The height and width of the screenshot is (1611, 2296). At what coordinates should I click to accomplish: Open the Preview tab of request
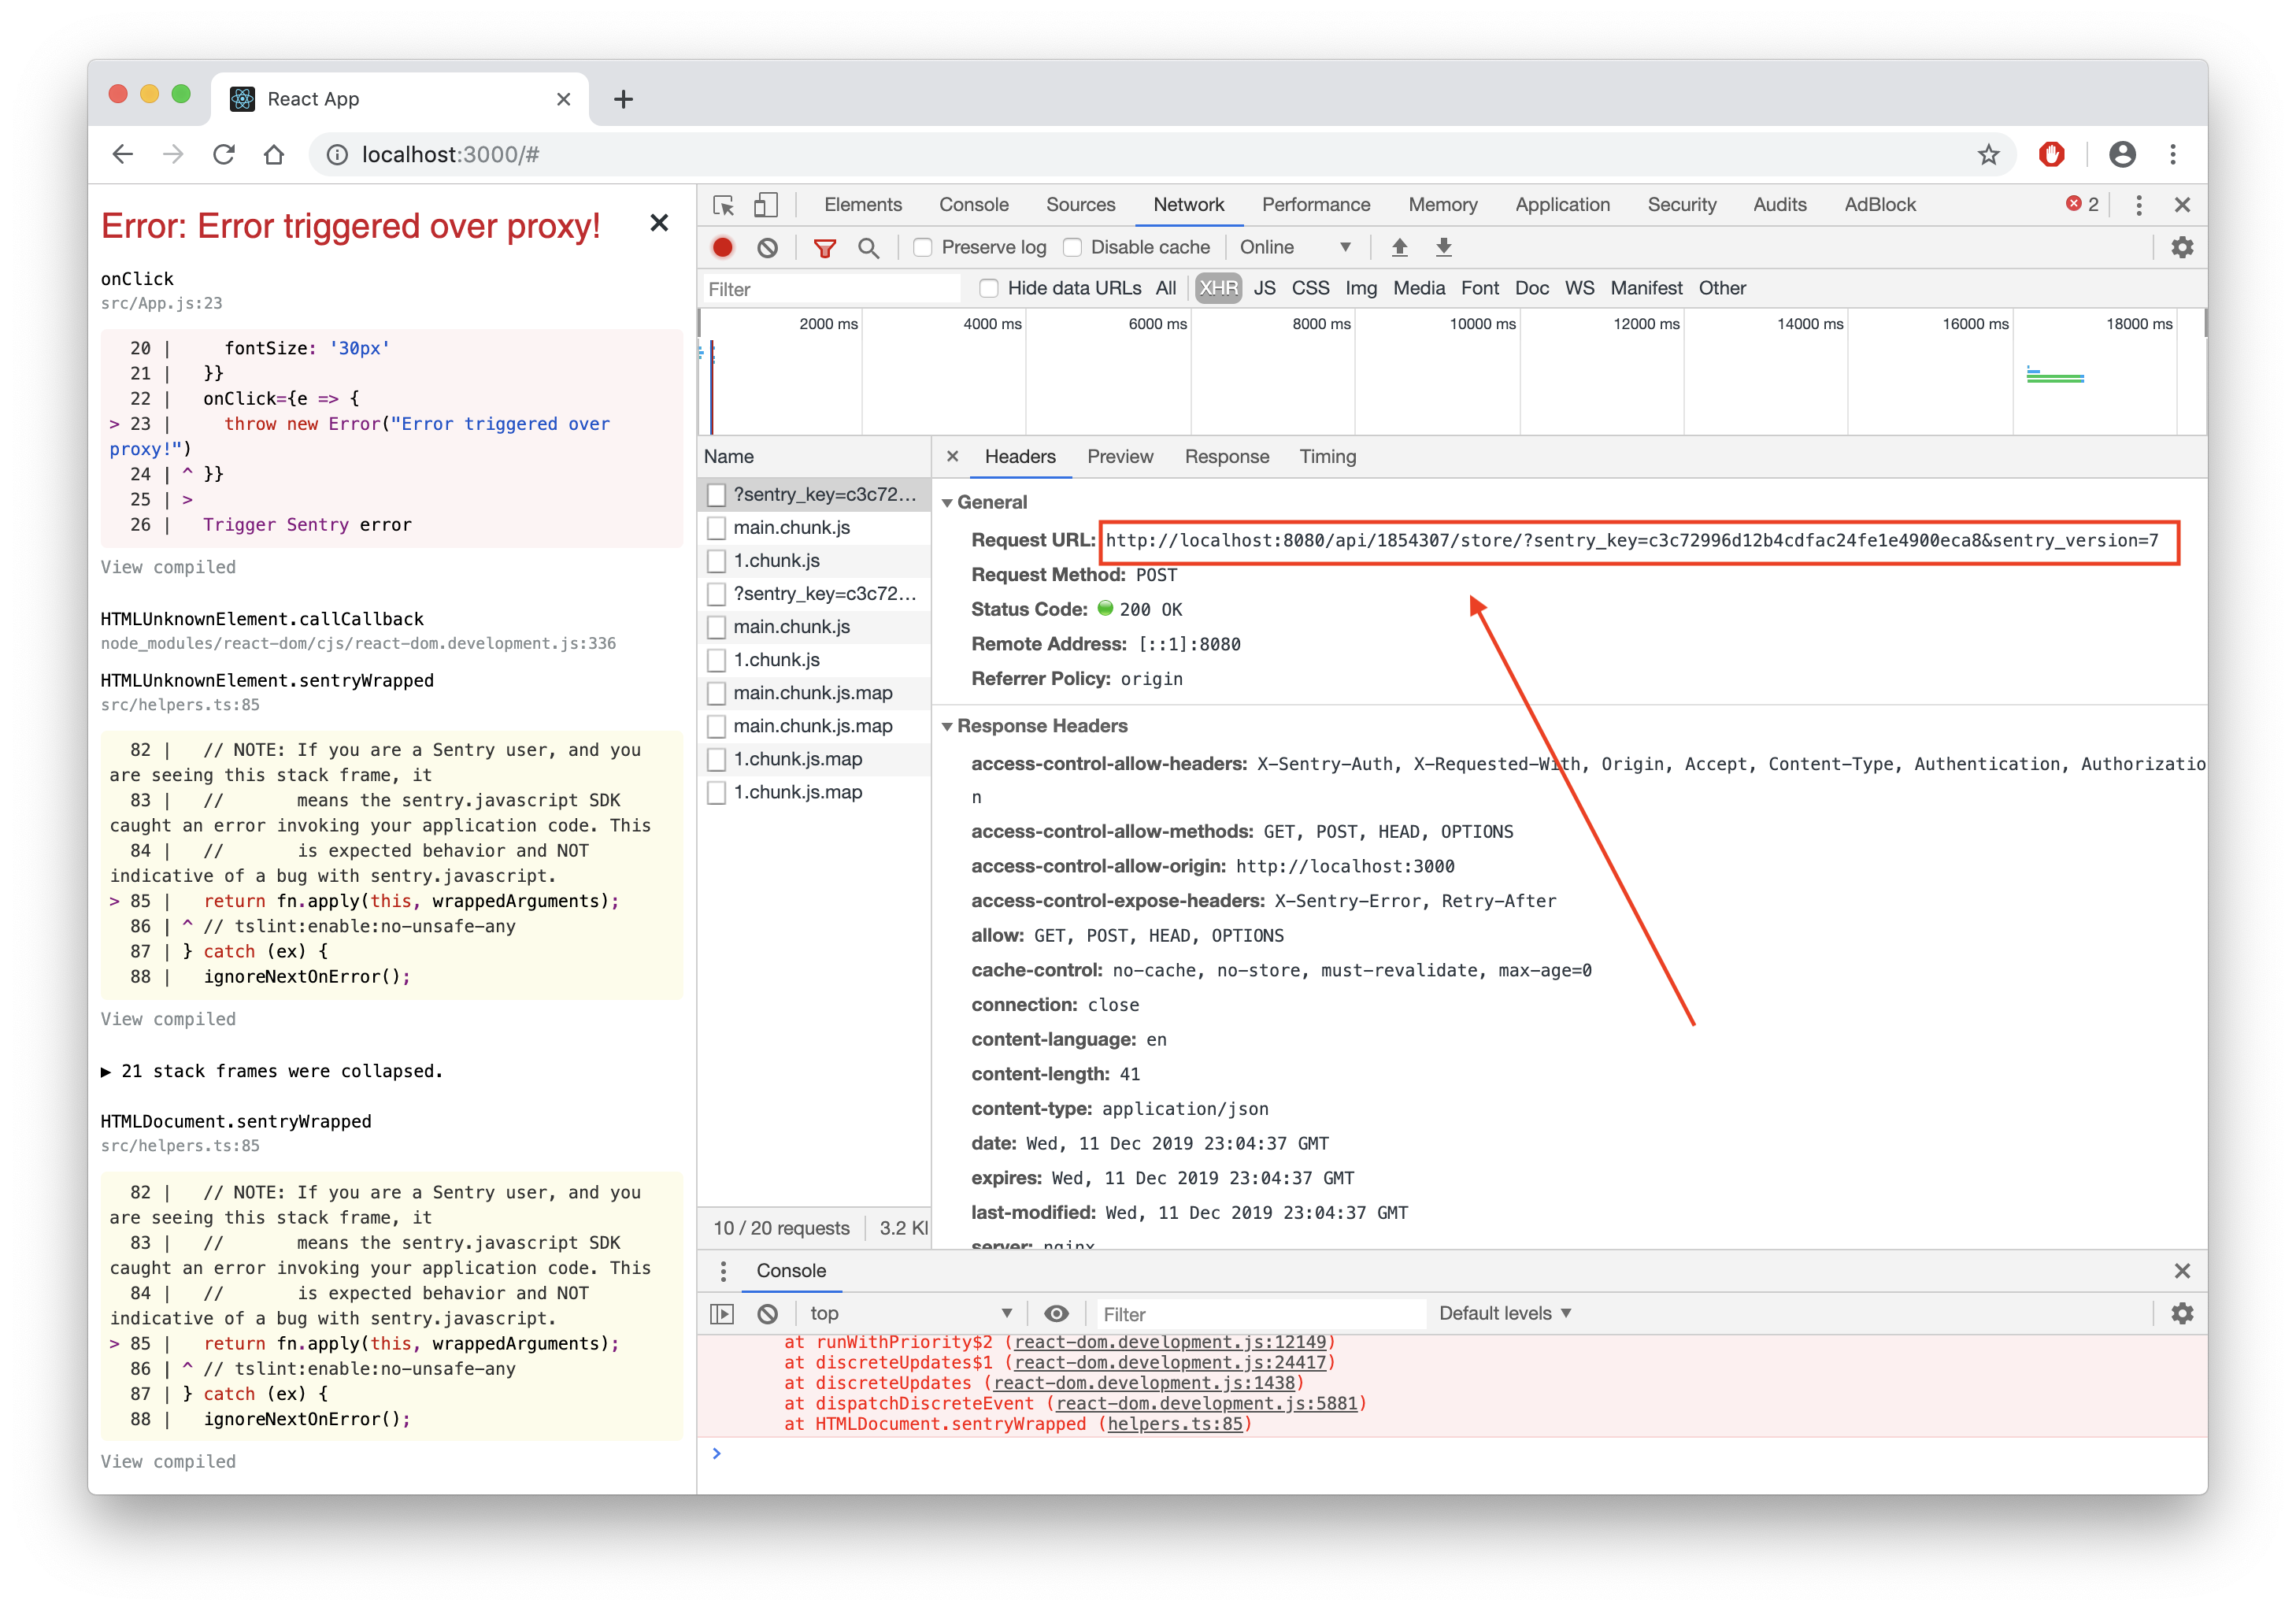1119,456
